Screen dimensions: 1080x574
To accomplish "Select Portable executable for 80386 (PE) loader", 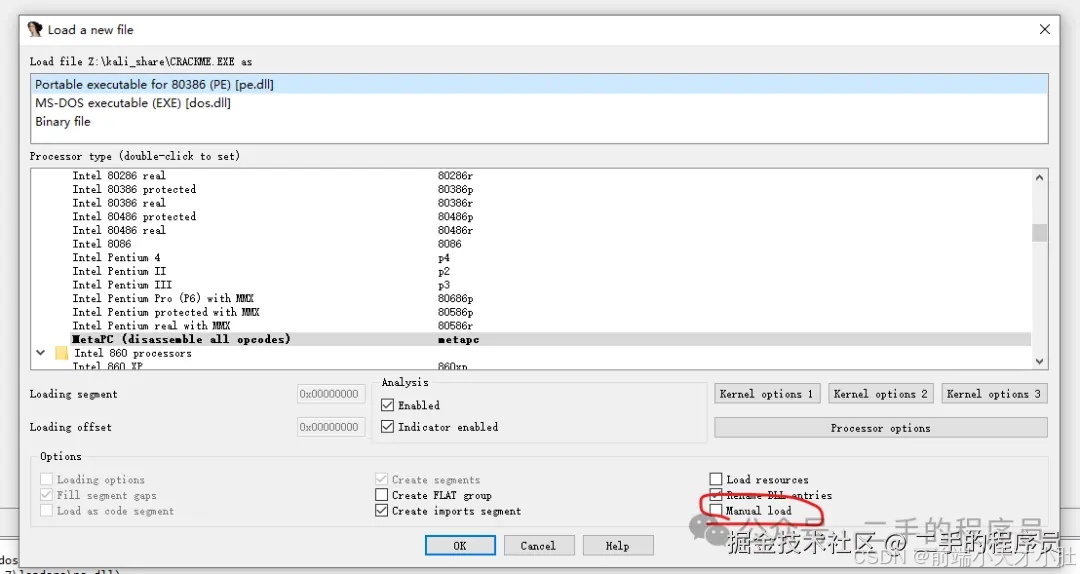I will [x=539, y=84].
